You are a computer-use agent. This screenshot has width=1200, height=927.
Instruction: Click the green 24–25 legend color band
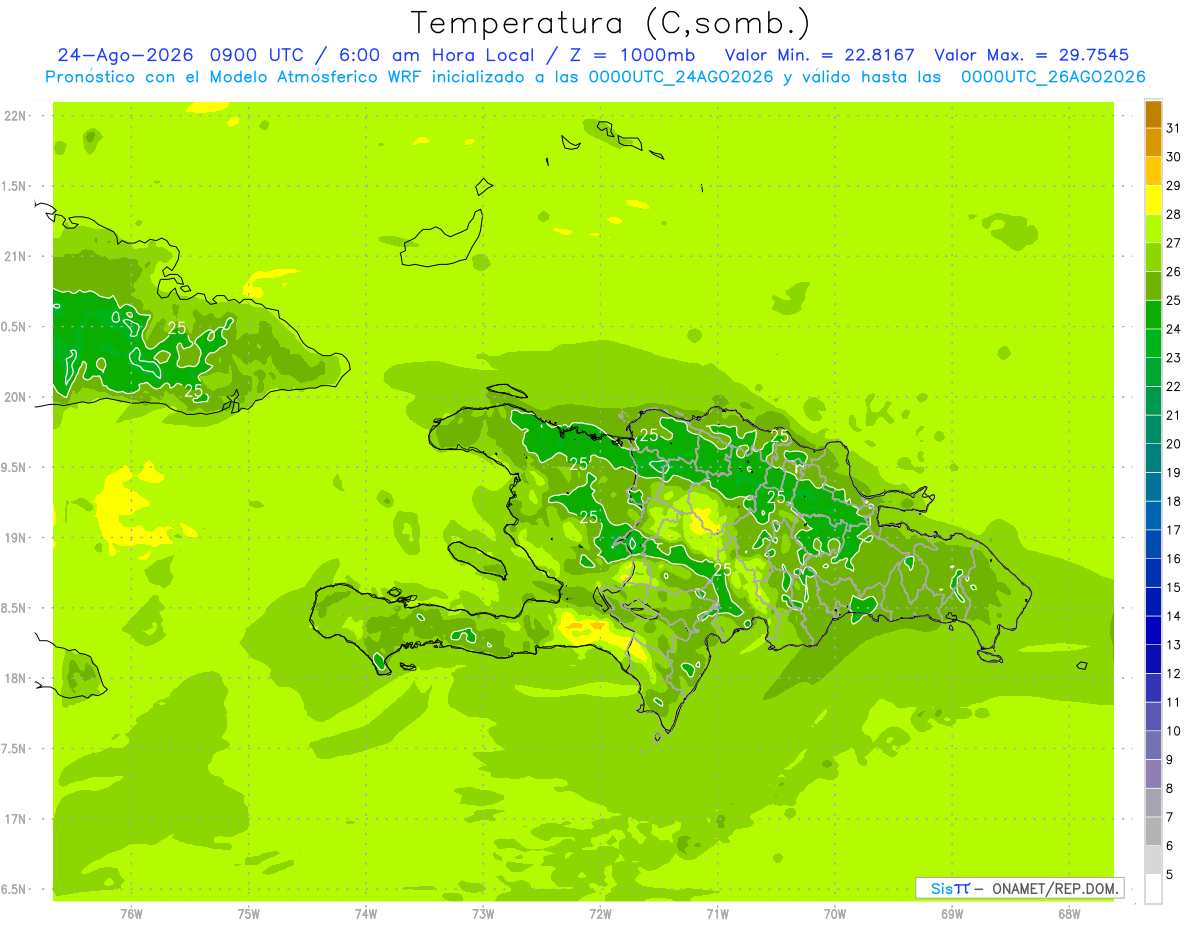(x=1153, y=314)
